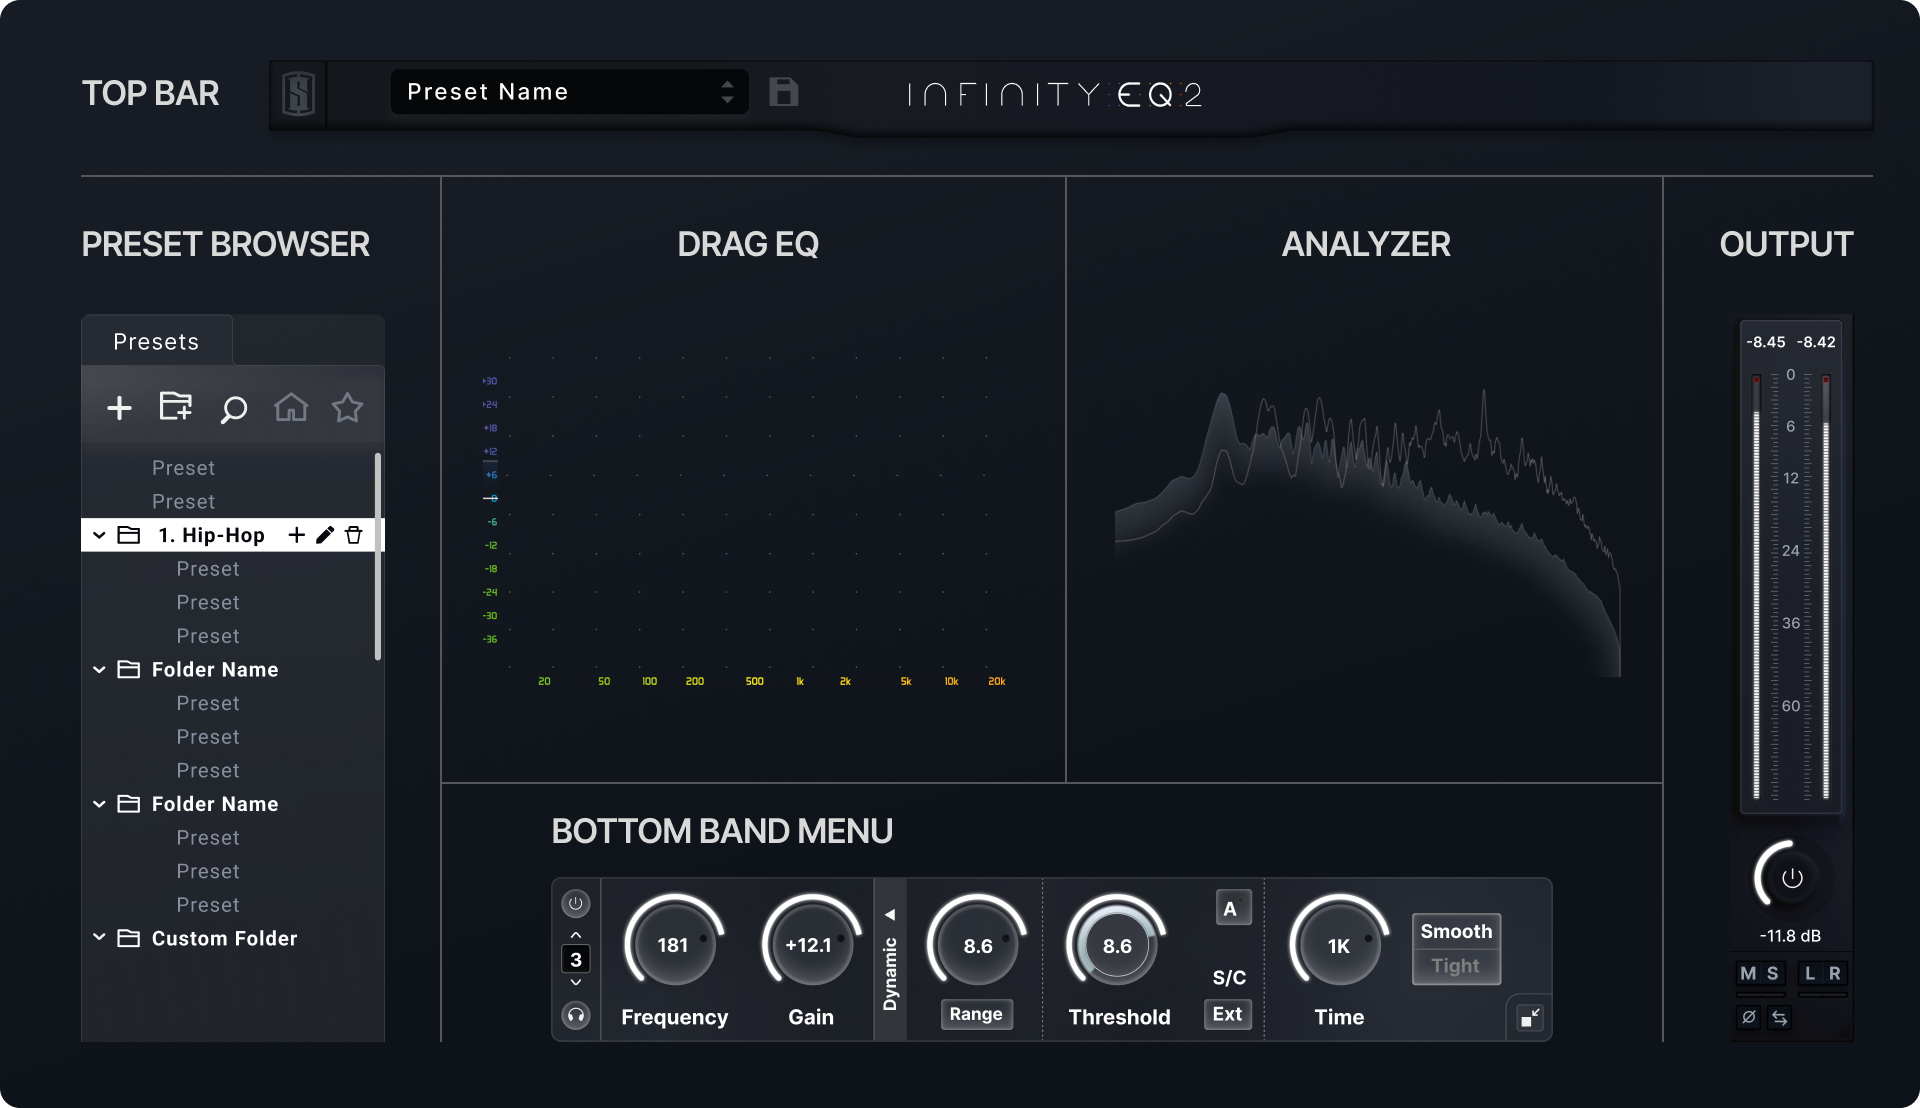The image size is (1920, 1108).
Task: Select the Smooth mode button
Action: tap(1456, 931)
